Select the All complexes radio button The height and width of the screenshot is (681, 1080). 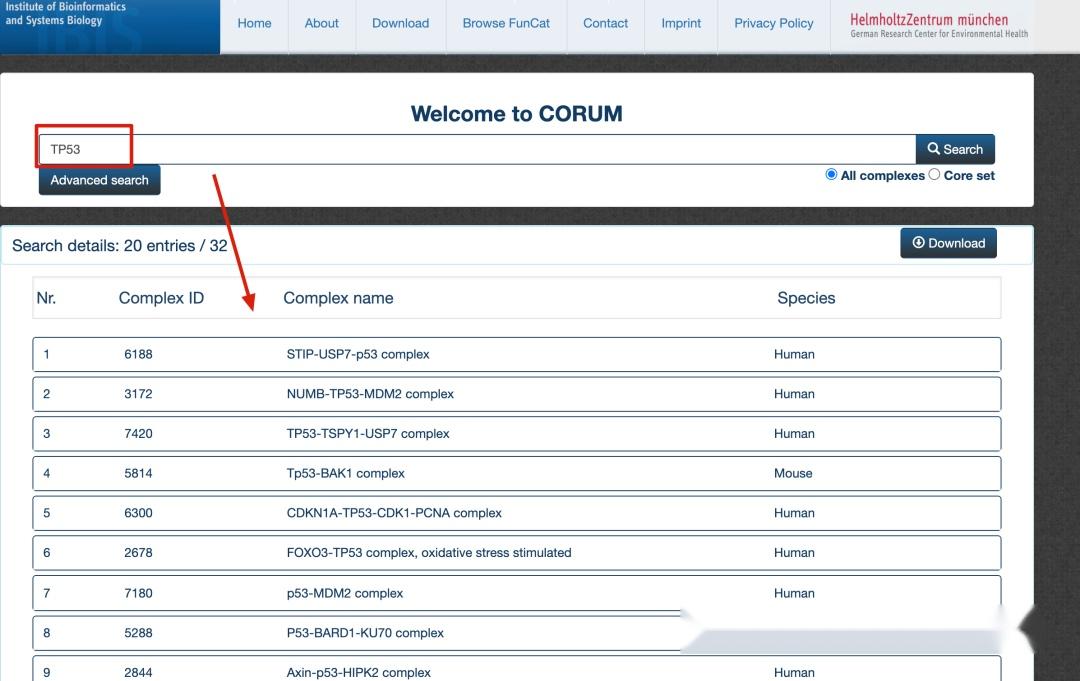(831, 173)
